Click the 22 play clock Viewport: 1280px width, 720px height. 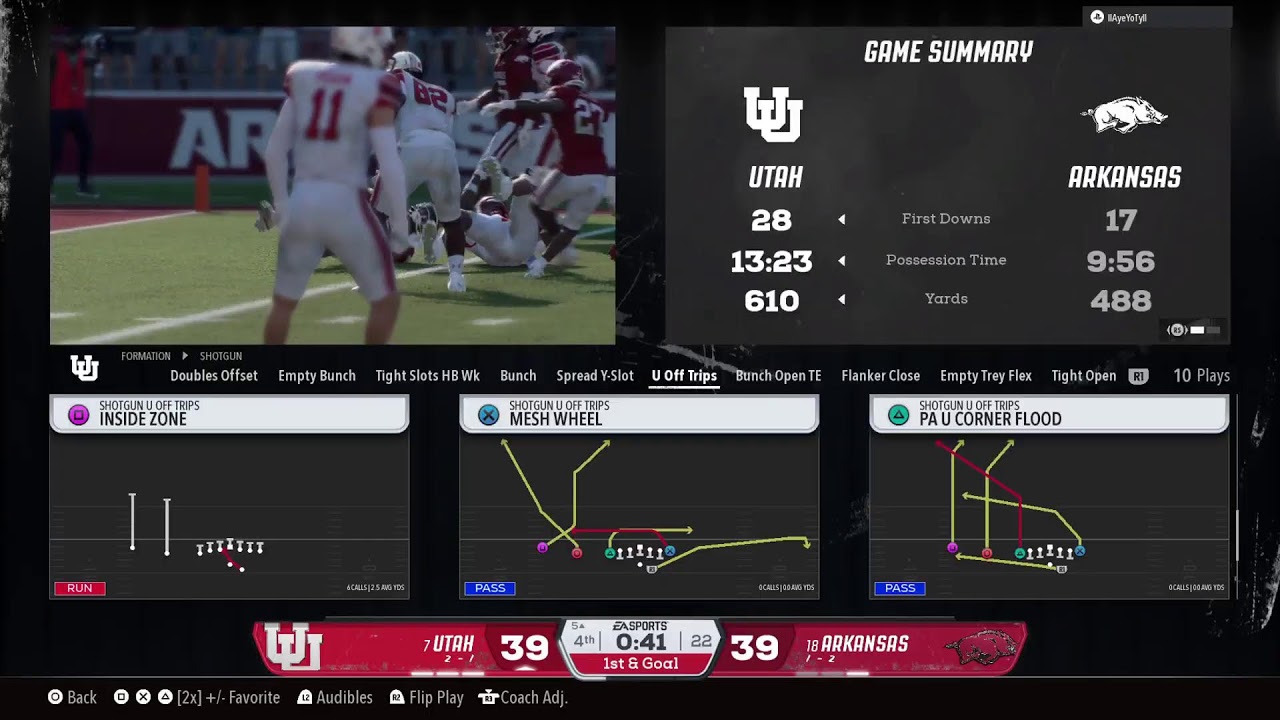(x=701, y=641)
